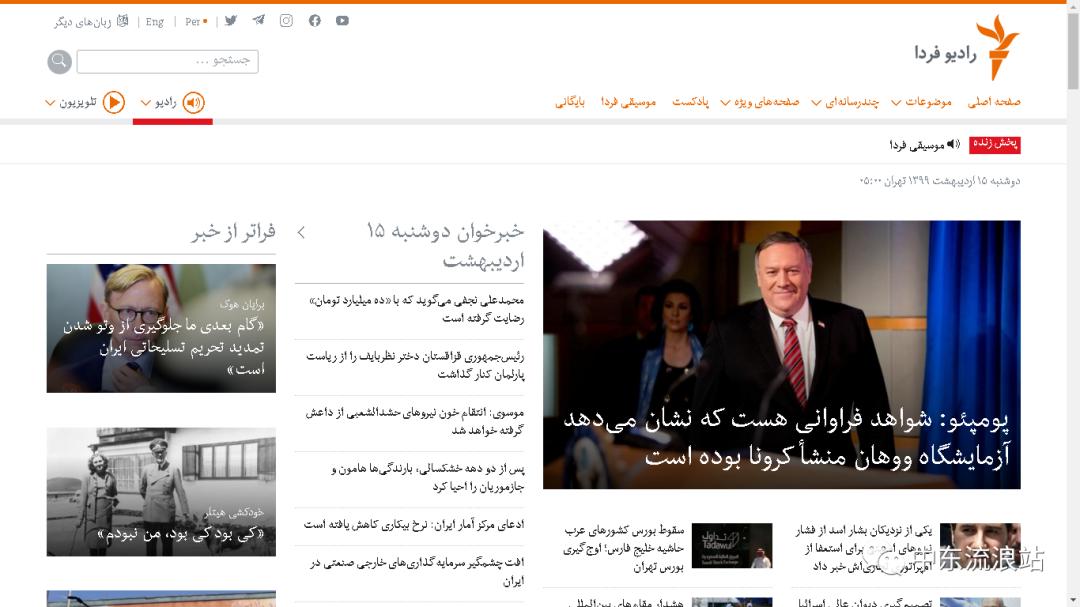Click the Radio Farda torch logo
This screenshot has width=1080, height=607.
[996, 48]
